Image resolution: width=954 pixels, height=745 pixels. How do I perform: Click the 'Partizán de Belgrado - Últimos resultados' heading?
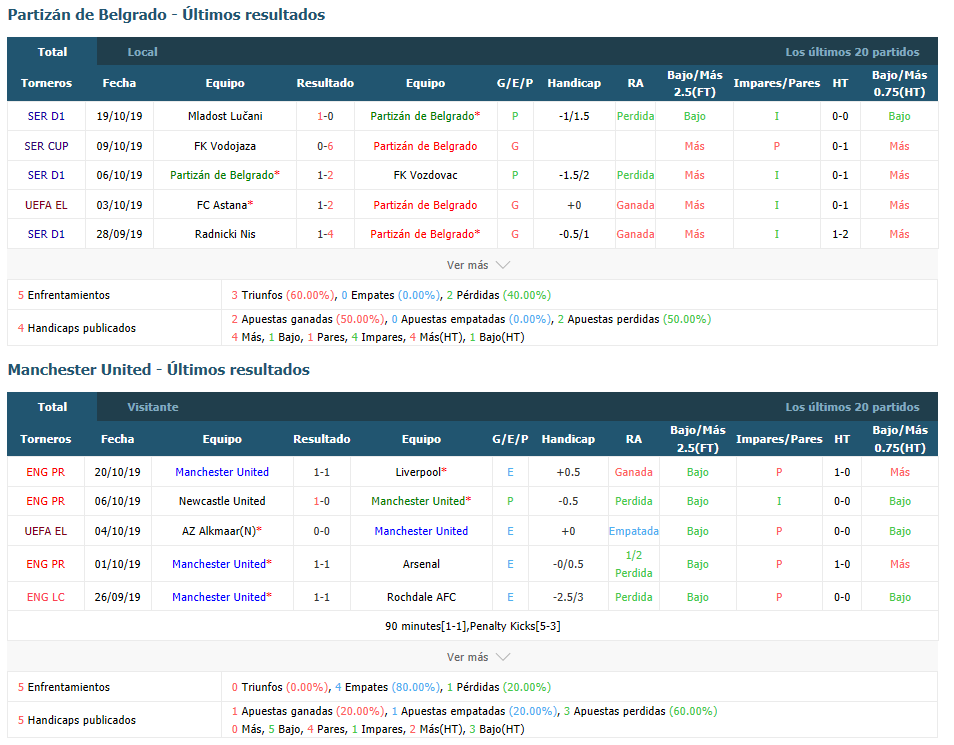point(166,15)
